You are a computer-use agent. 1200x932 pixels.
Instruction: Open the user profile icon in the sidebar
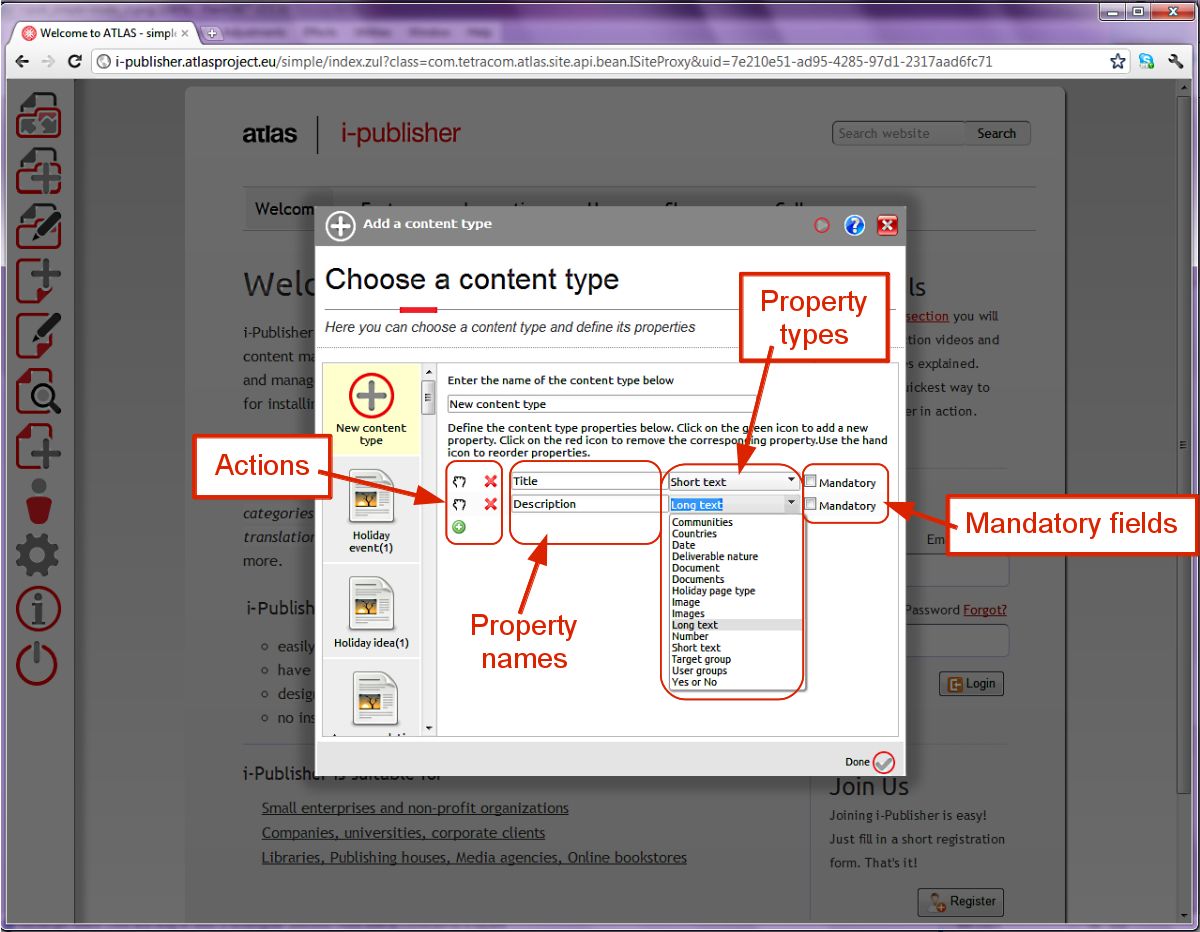tap(39, 501)
